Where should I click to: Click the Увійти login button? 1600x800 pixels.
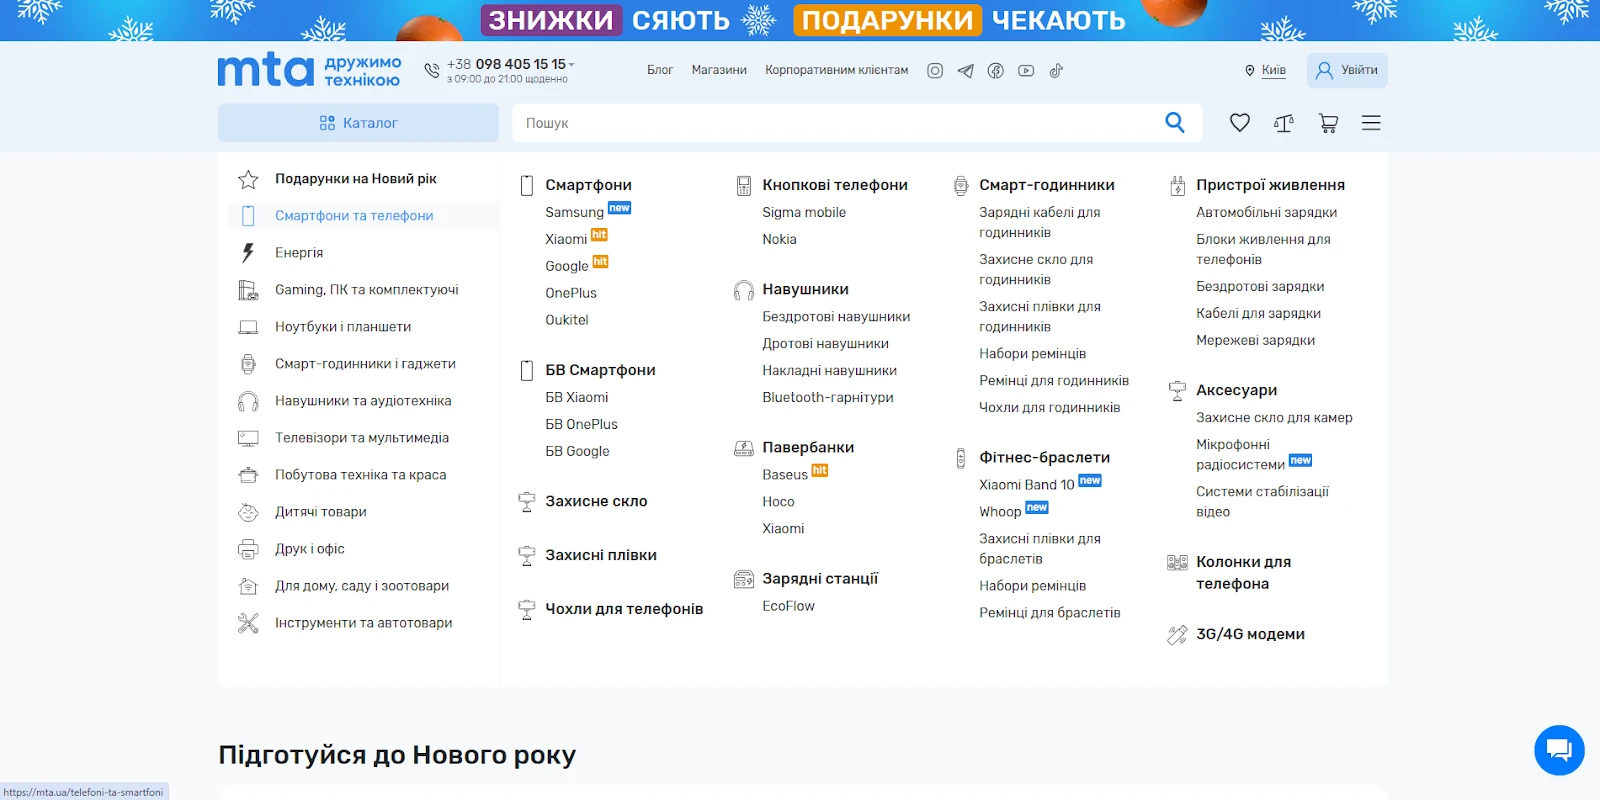click(x=1347, y=70)
